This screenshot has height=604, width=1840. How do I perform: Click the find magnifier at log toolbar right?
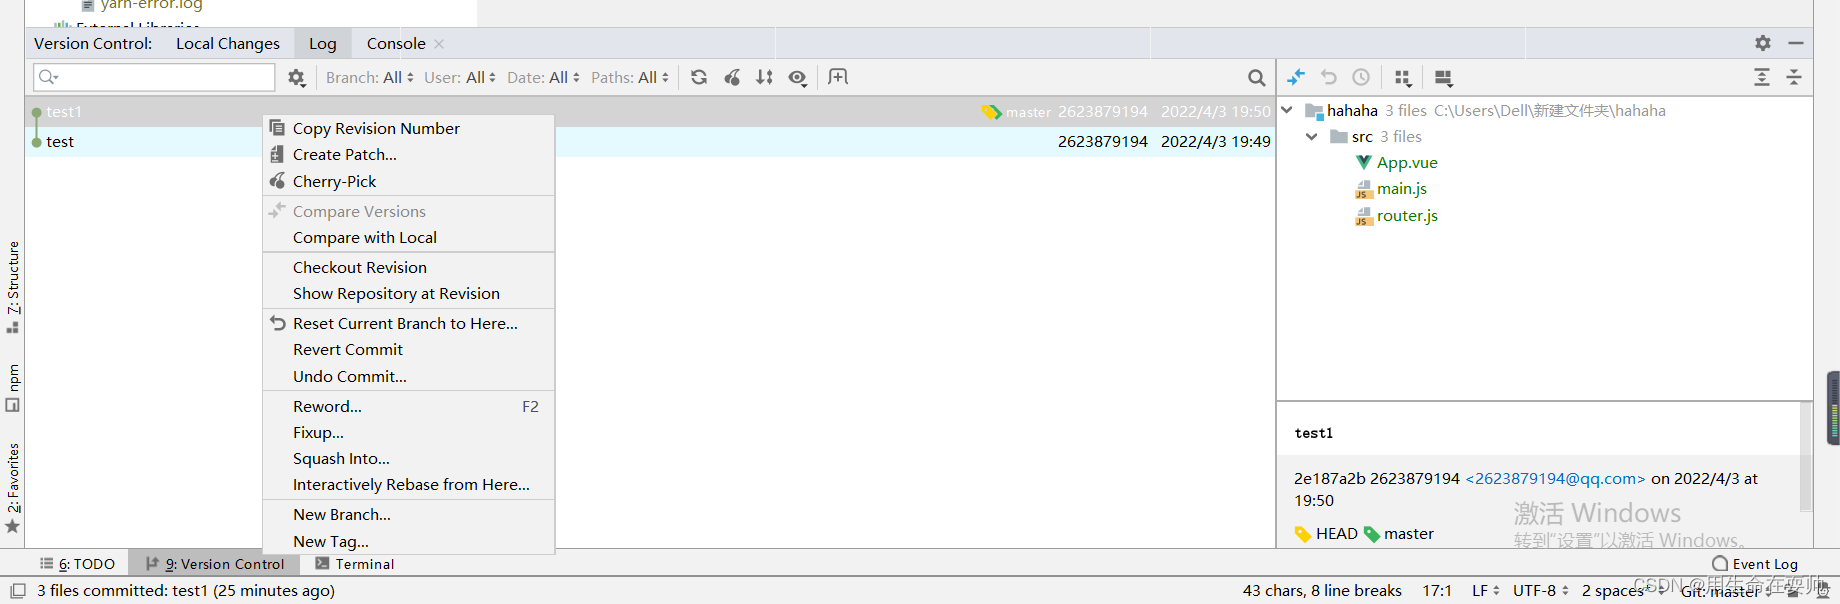tap(1257, 77)
